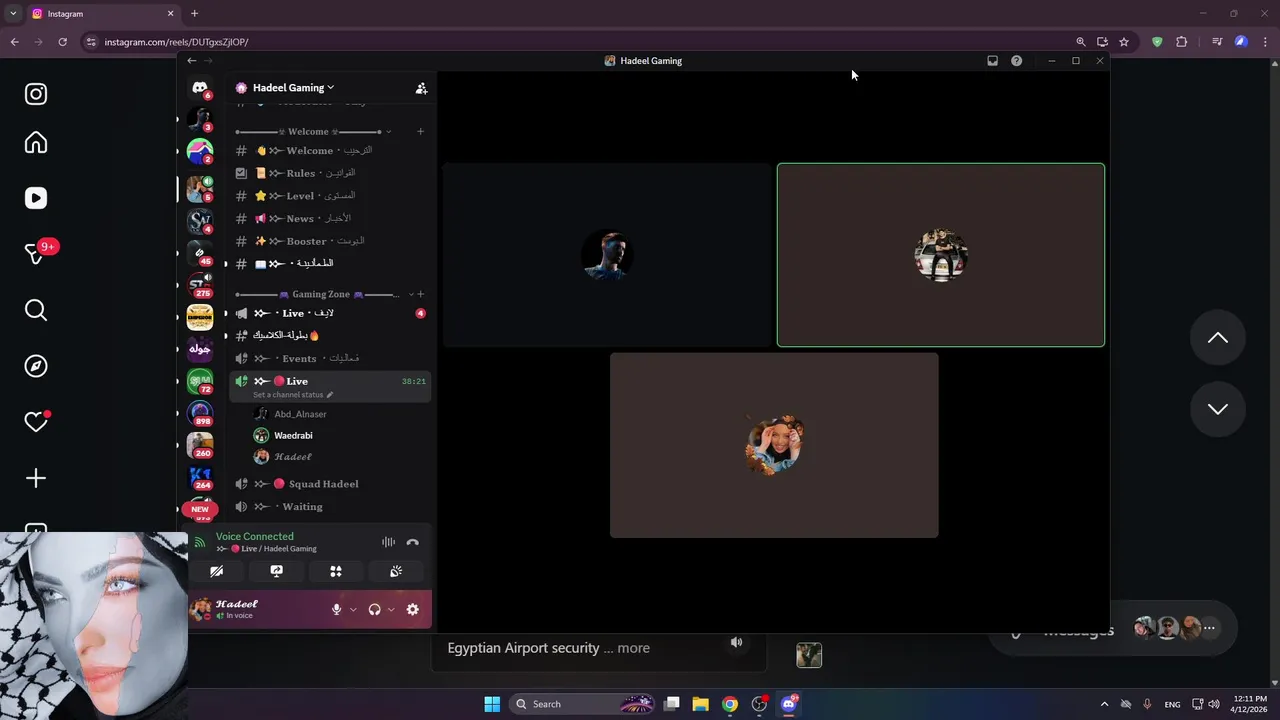The image size is (1280, 720).
Task: Join the Squad Hadeel voice channel
Action: (330, 484)
